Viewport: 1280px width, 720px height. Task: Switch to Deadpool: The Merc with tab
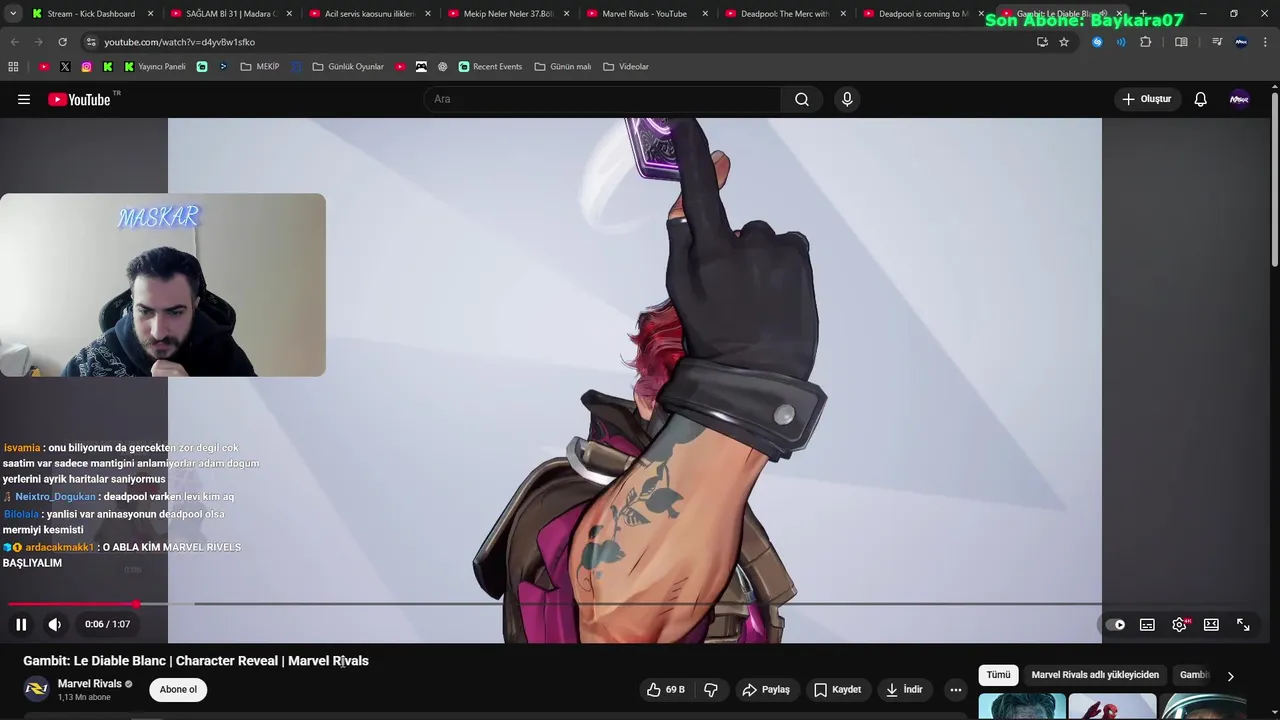click(x=783, y=14)
